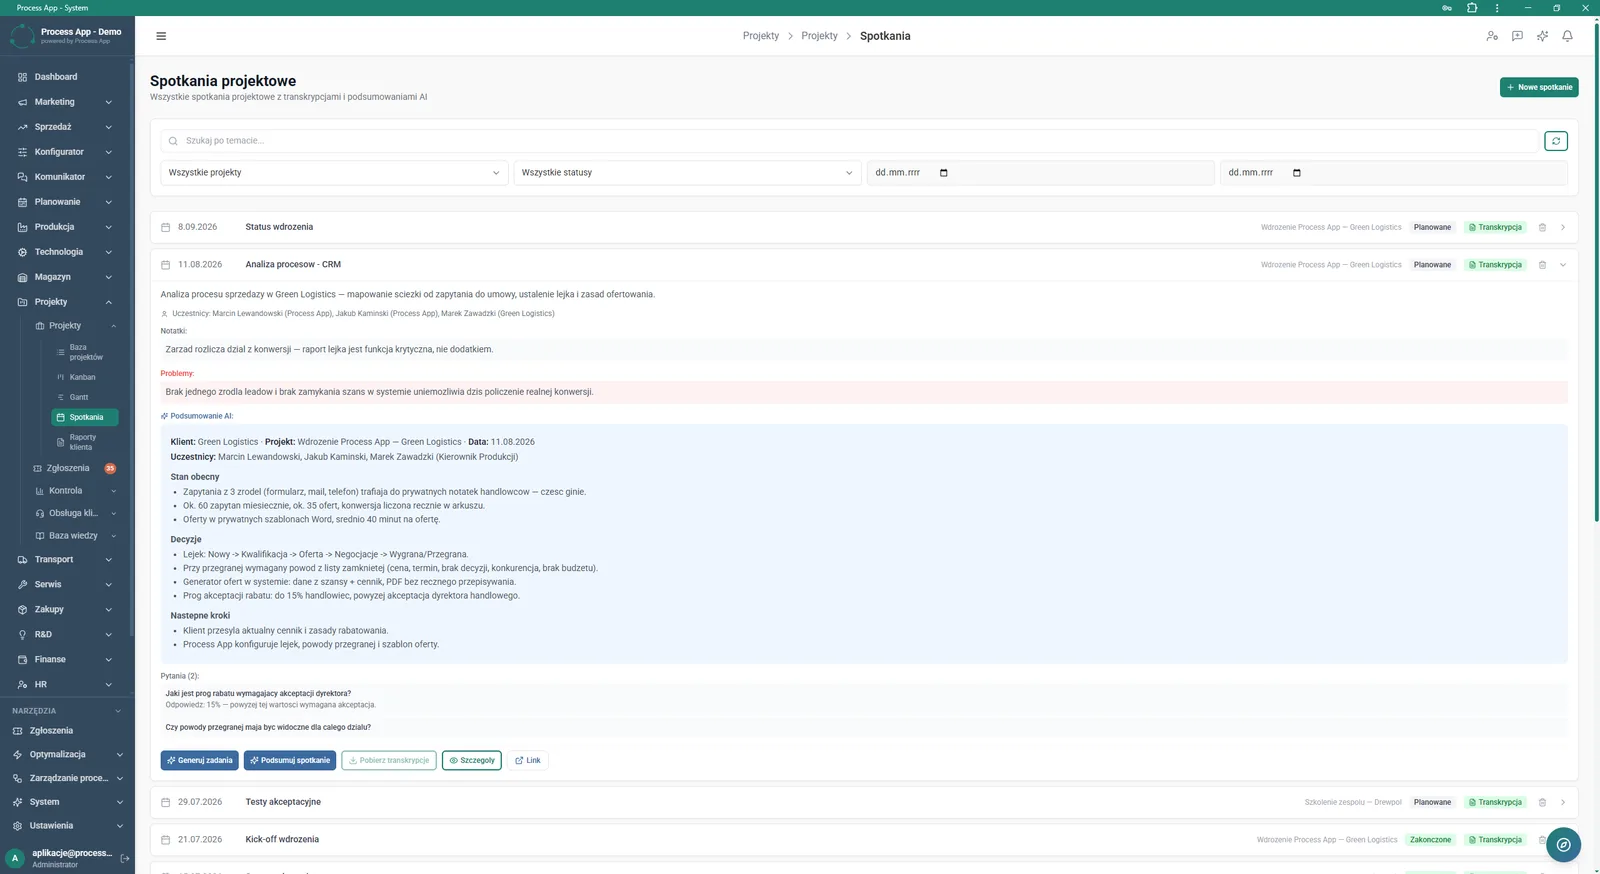Focus the Szukaj po temacie search field

coord(849,141)
